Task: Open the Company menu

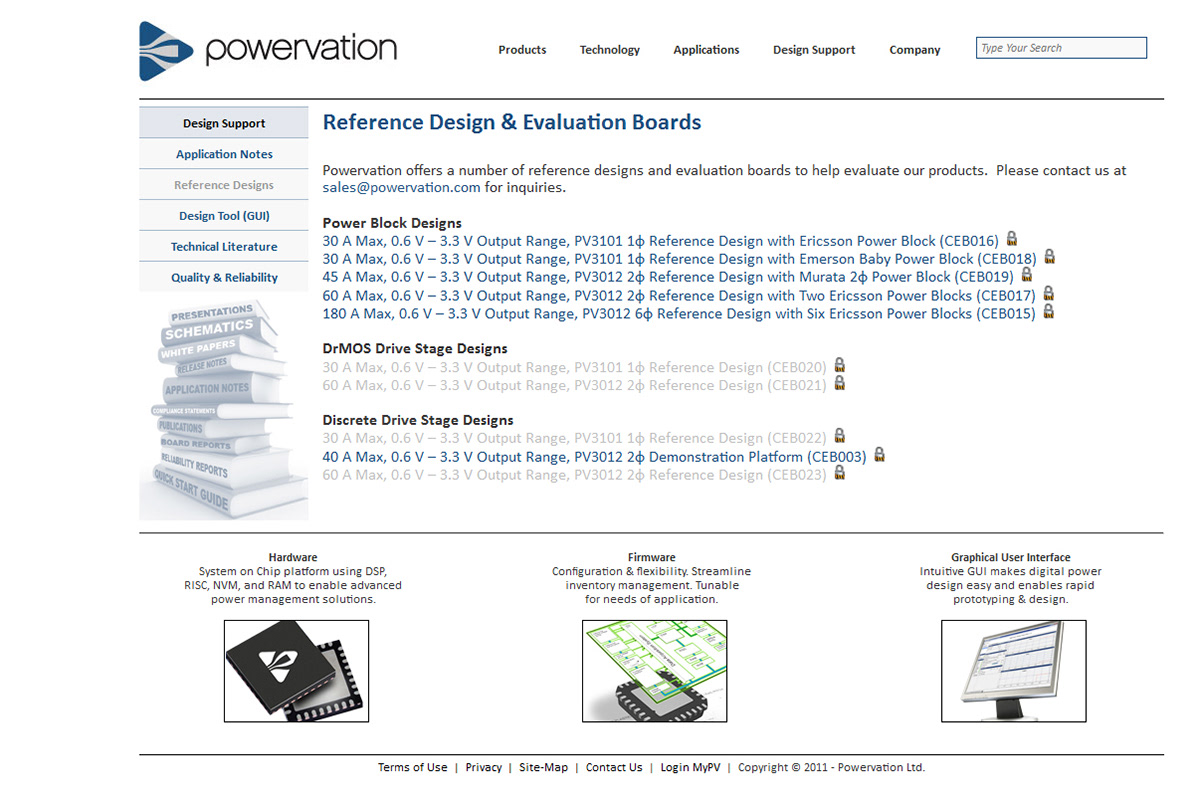Action: 915,50
